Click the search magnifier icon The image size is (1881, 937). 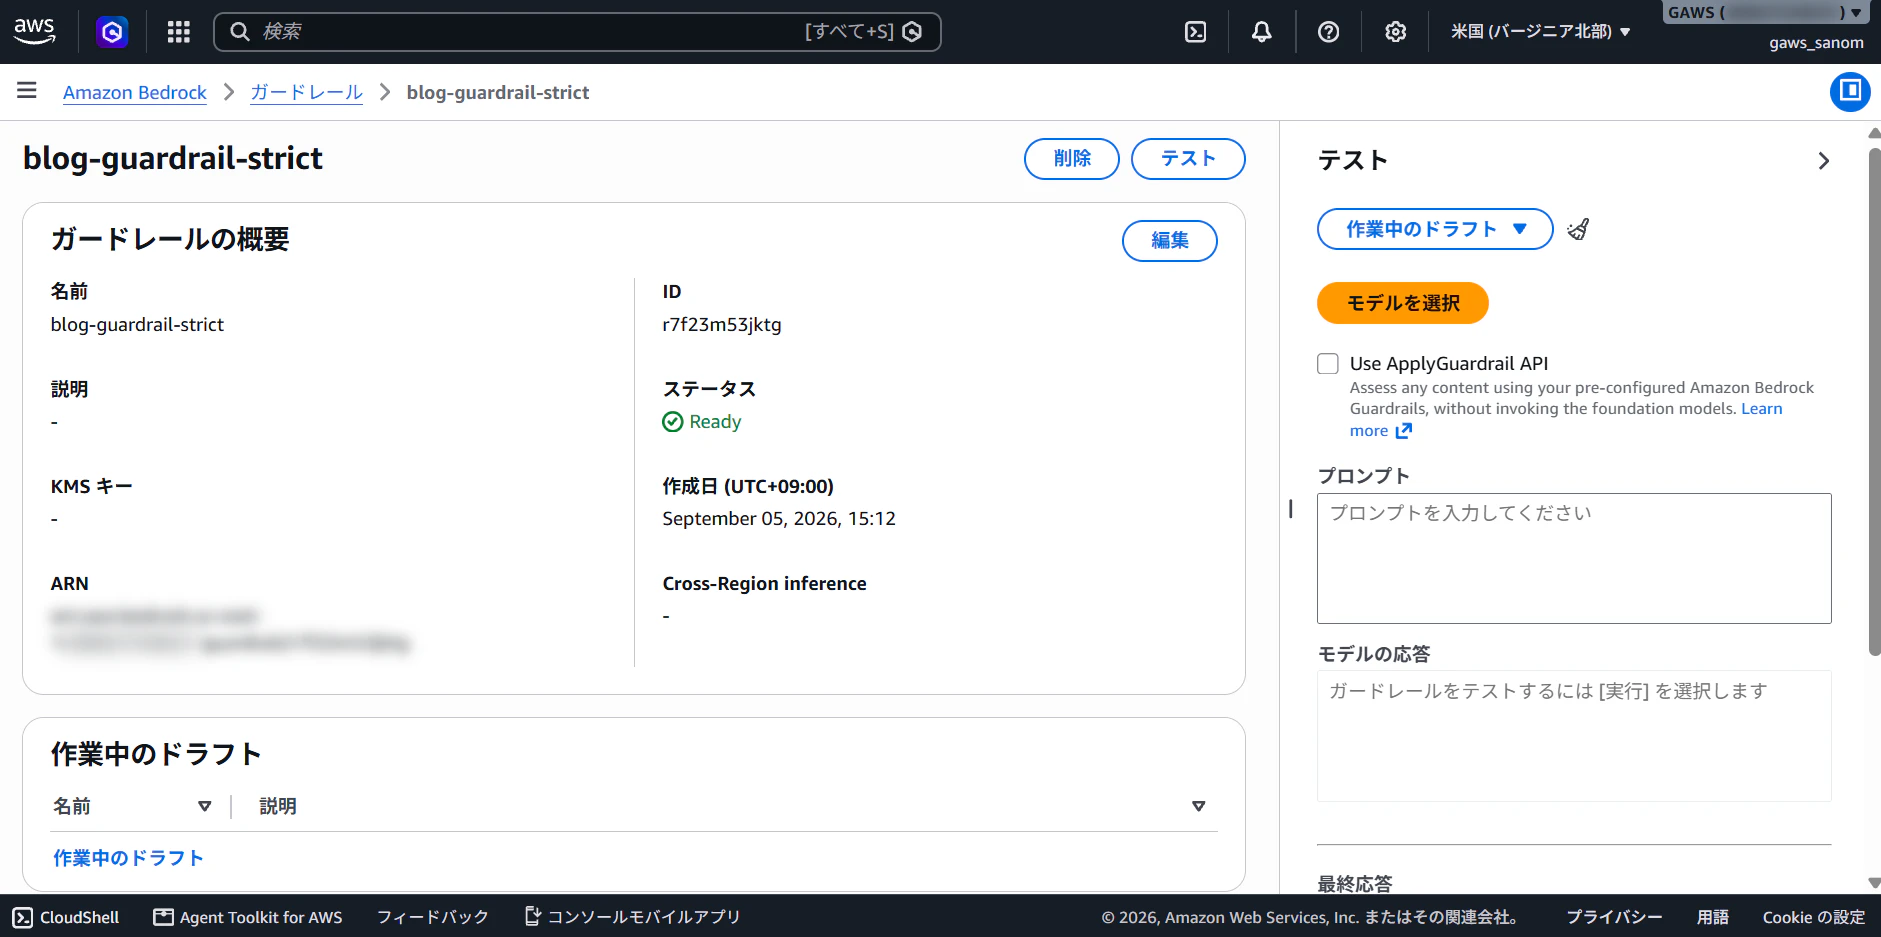click(240, 32)
